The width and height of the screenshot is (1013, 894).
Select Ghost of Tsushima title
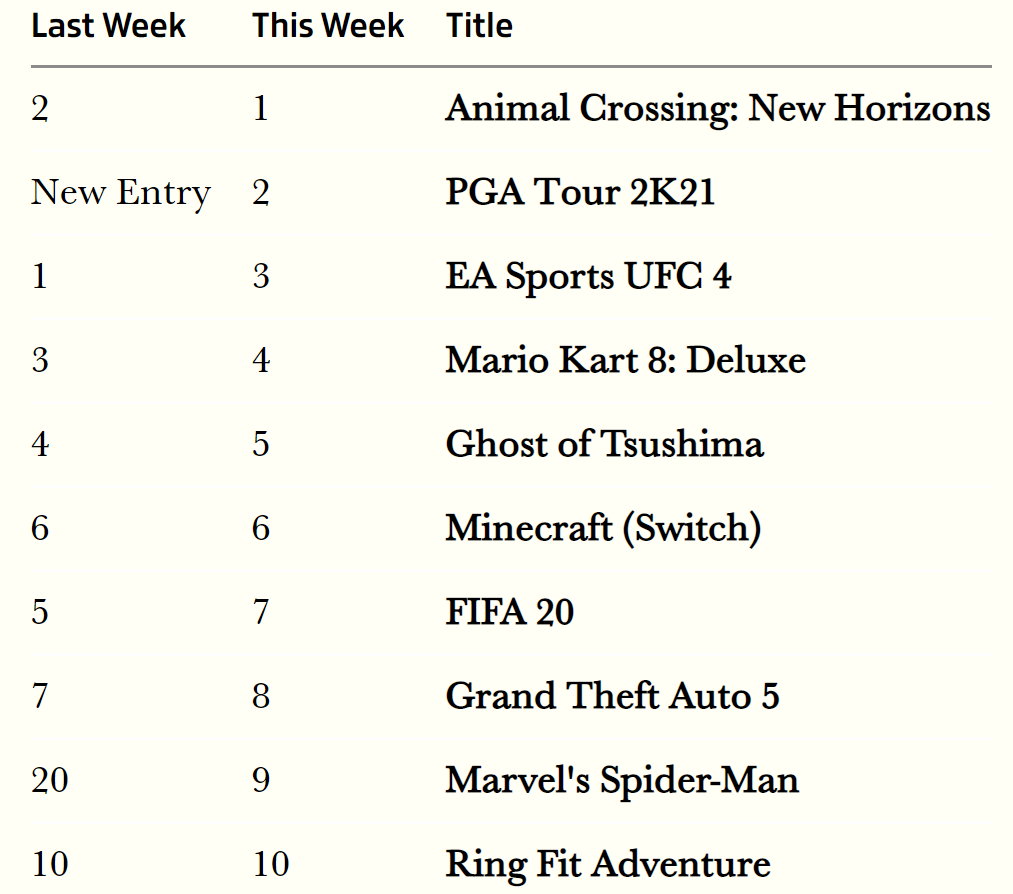coord(605,444)
